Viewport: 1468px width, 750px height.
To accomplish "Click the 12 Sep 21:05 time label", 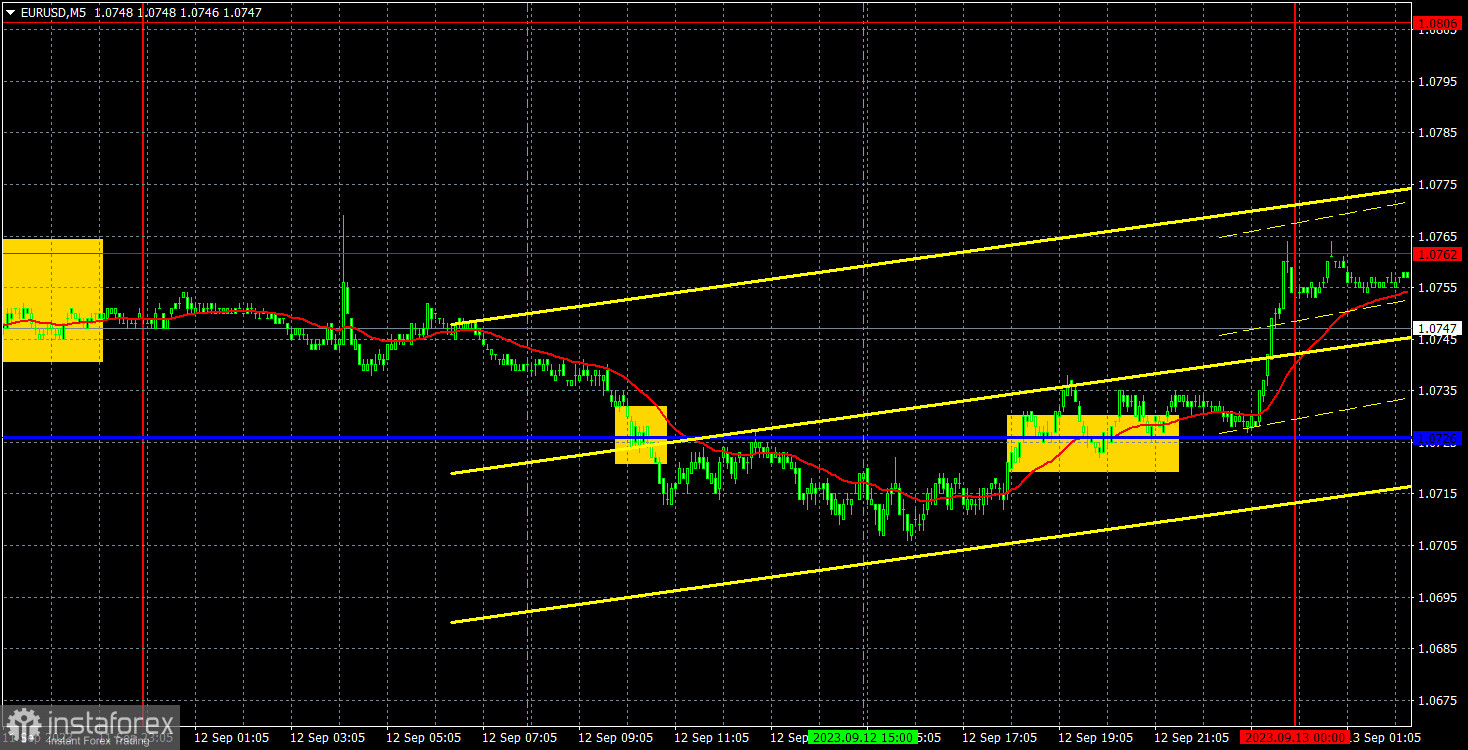I will [x=1191, y=737].
